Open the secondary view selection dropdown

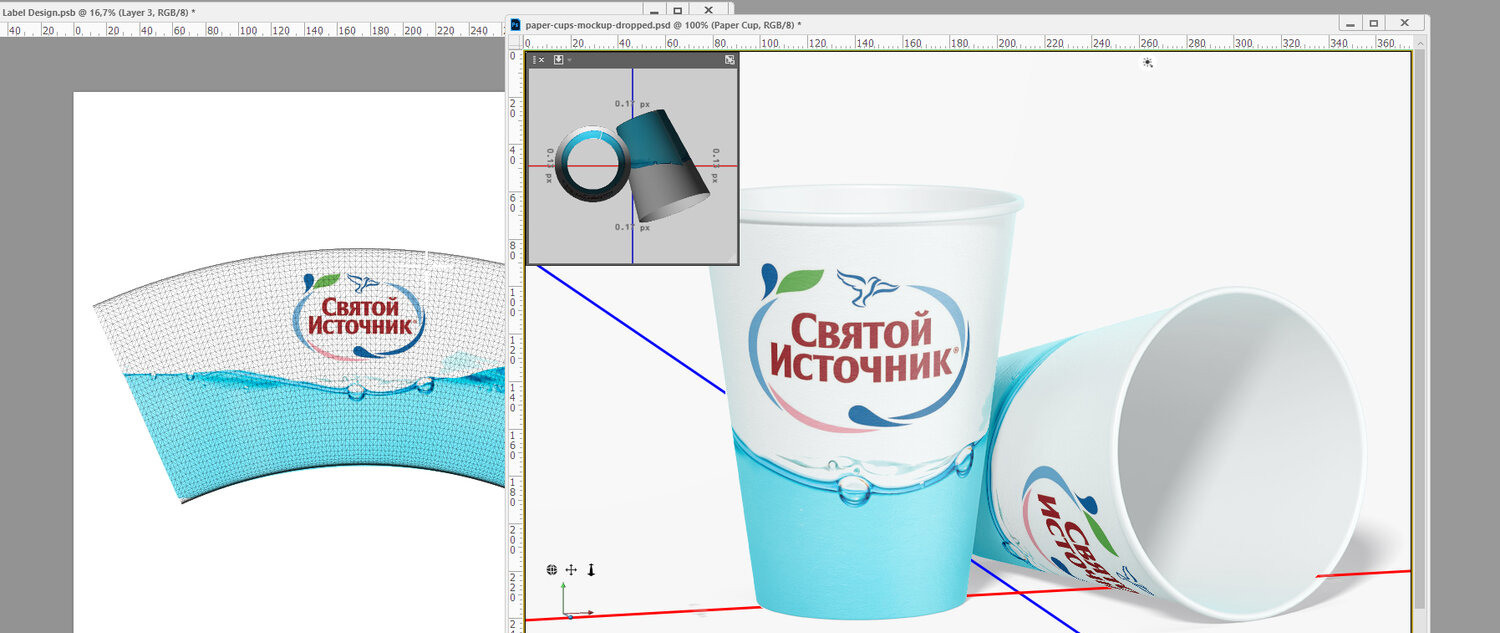coord(560,60)
